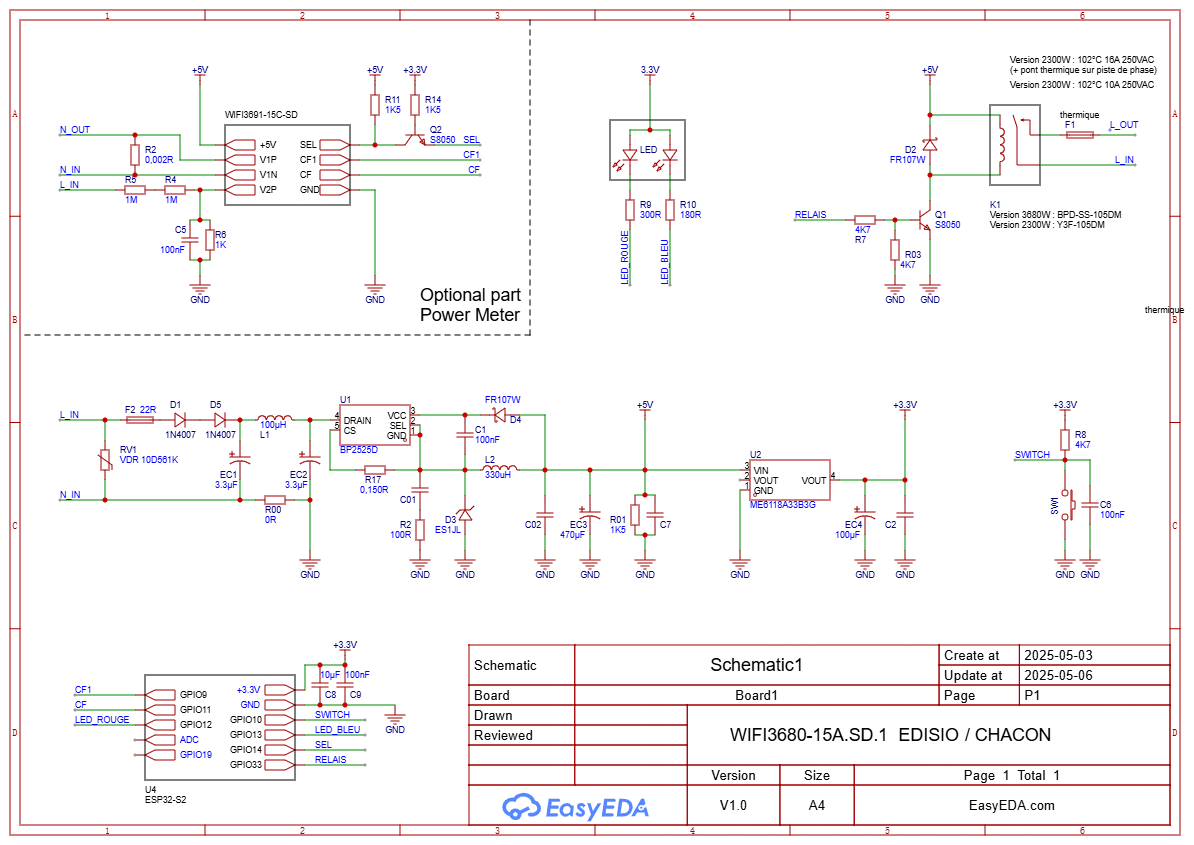
Task: Select the R00 0R resistor
Action: coord(275,500)
